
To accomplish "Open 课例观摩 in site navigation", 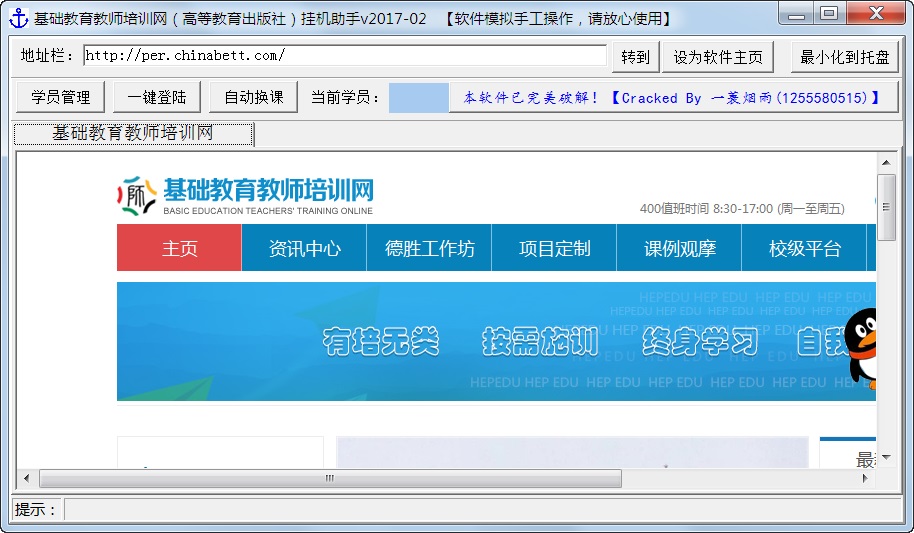I will coord(679,248).
